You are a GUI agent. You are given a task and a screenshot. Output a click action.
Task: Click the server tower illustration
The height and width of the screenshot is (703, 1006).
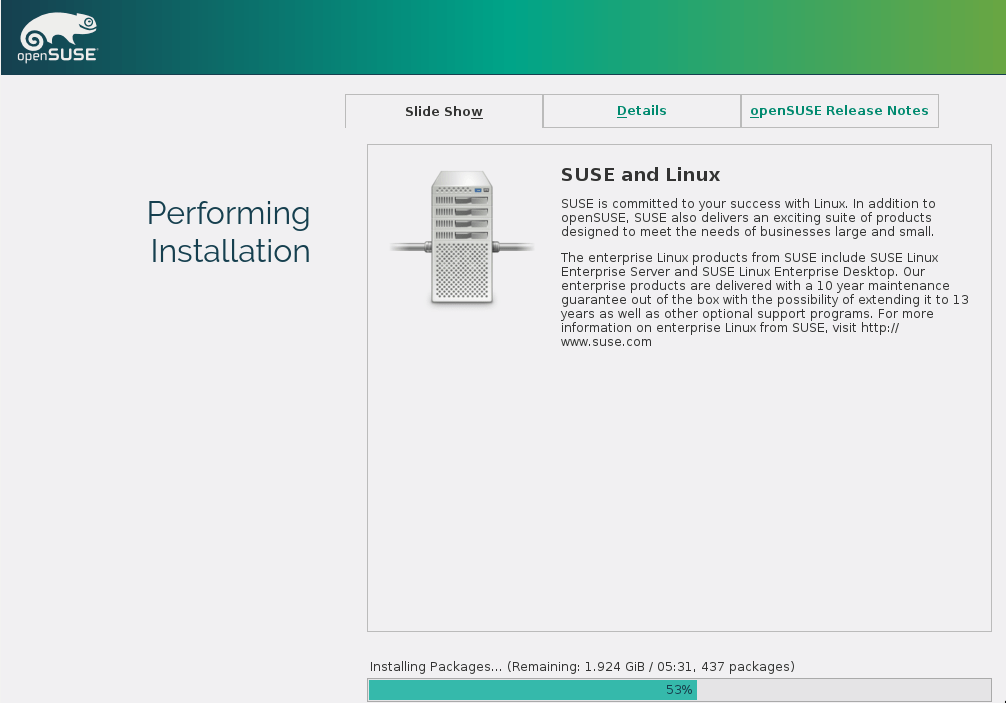pos(462,237)
